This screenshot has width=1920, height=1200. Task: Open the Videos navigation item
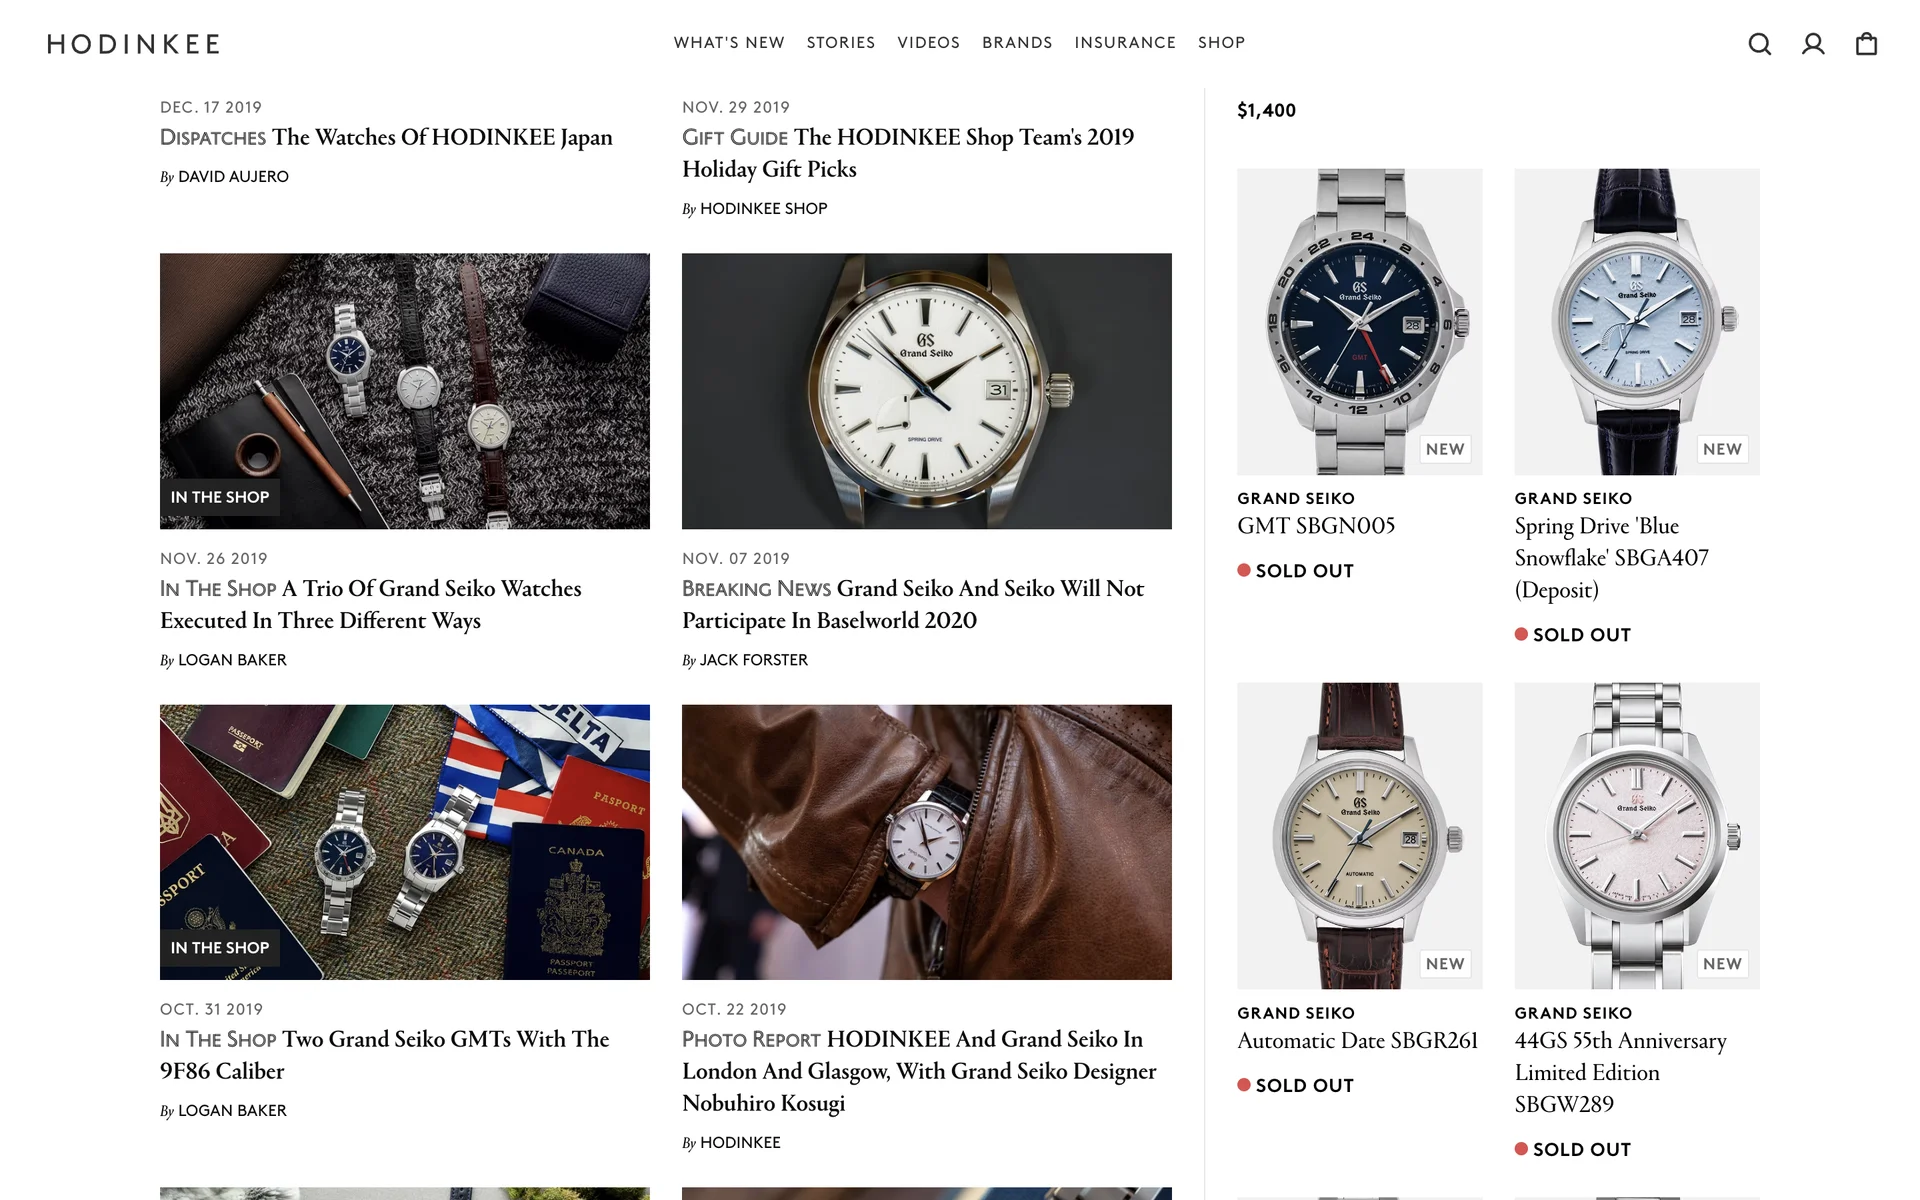point(928,43)
